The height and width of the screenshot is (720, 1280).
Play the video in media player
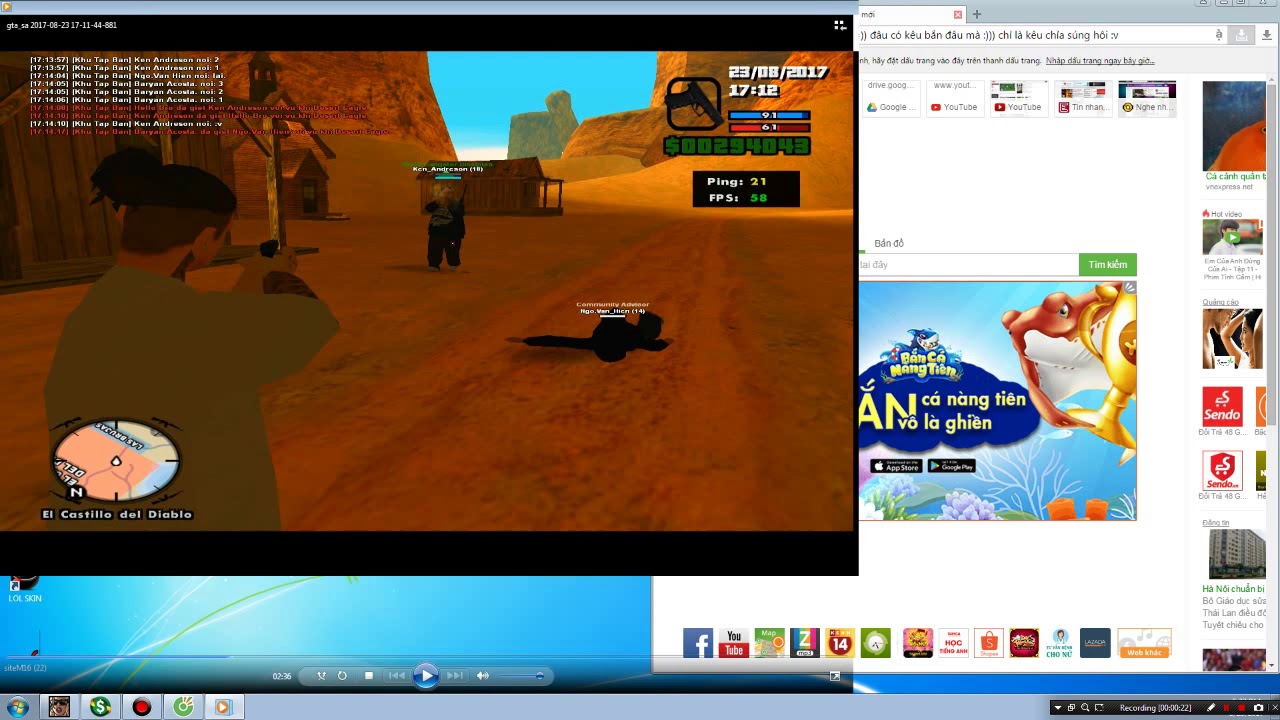click(x=426, y=676)
